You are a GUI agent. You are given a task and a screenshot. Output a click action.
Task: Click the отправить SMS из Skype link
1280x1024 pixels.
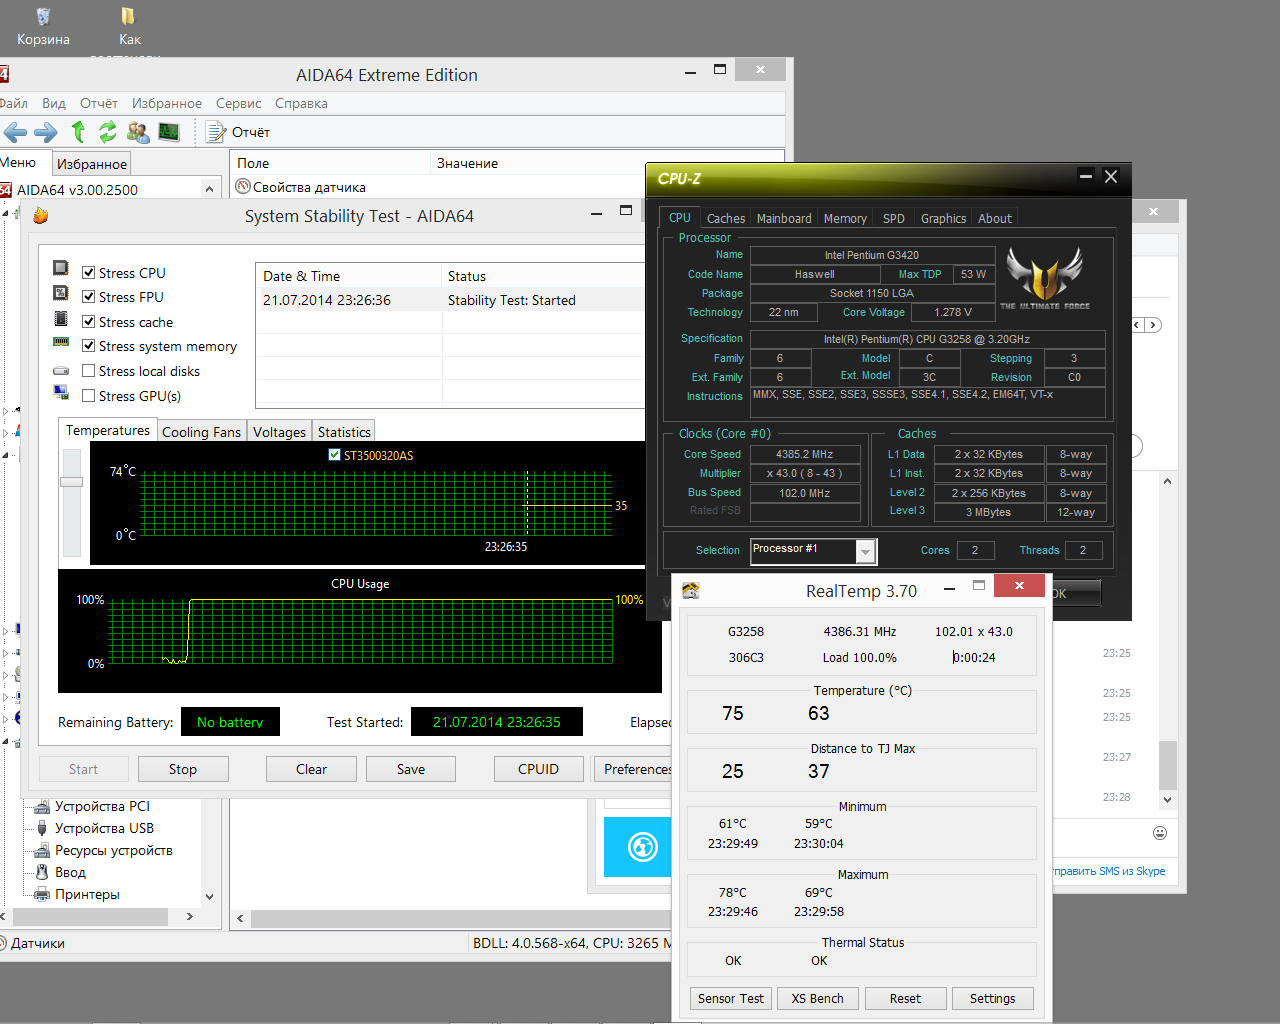click(1108, 871)
